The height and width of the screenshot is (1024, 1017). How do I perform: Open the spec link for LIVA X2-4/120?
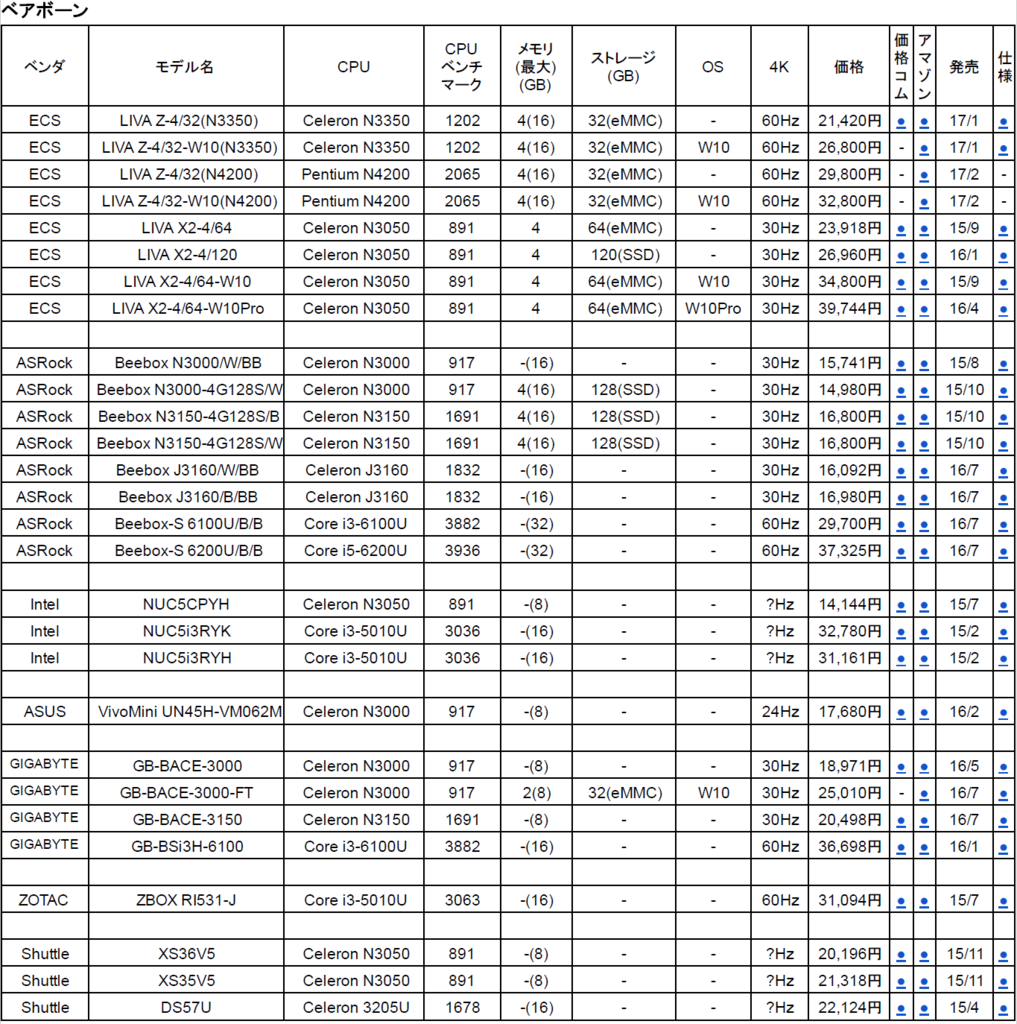(x=1004, y=257)
